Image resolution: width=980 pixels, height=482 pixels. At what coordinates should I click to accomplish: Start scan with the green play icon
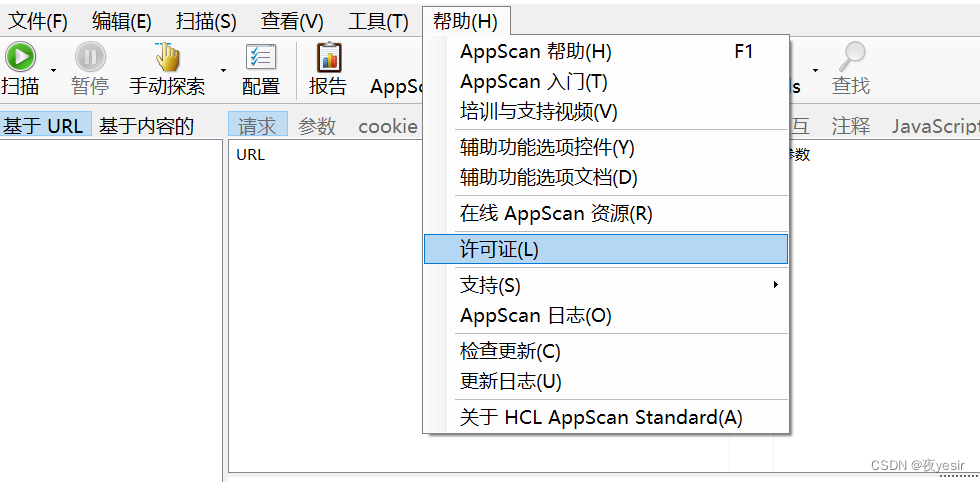pyautogui.click(x=21, y=57)
